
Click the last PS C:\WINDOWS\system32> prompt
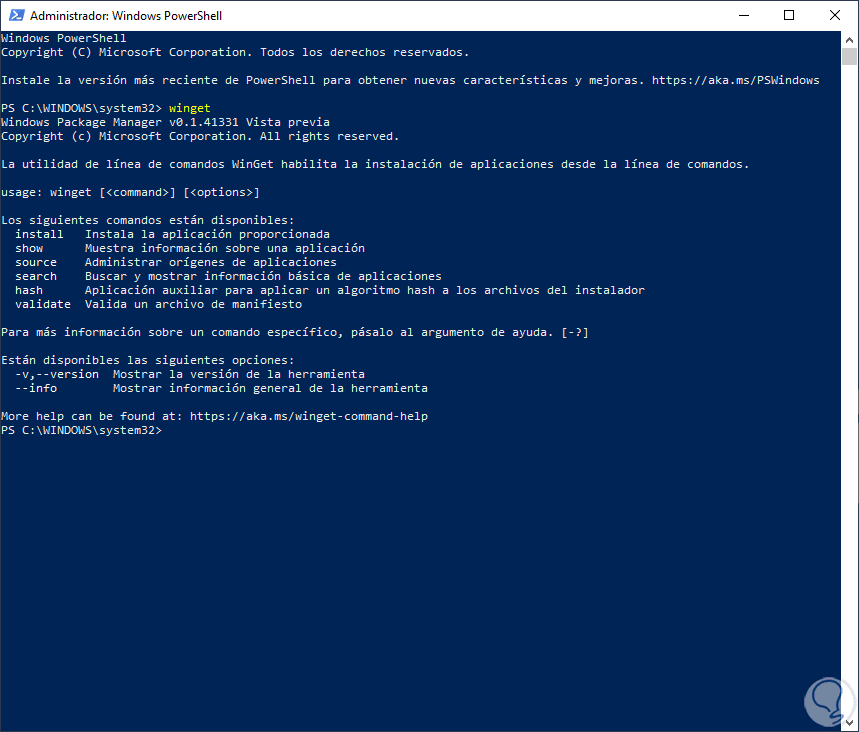82,431
